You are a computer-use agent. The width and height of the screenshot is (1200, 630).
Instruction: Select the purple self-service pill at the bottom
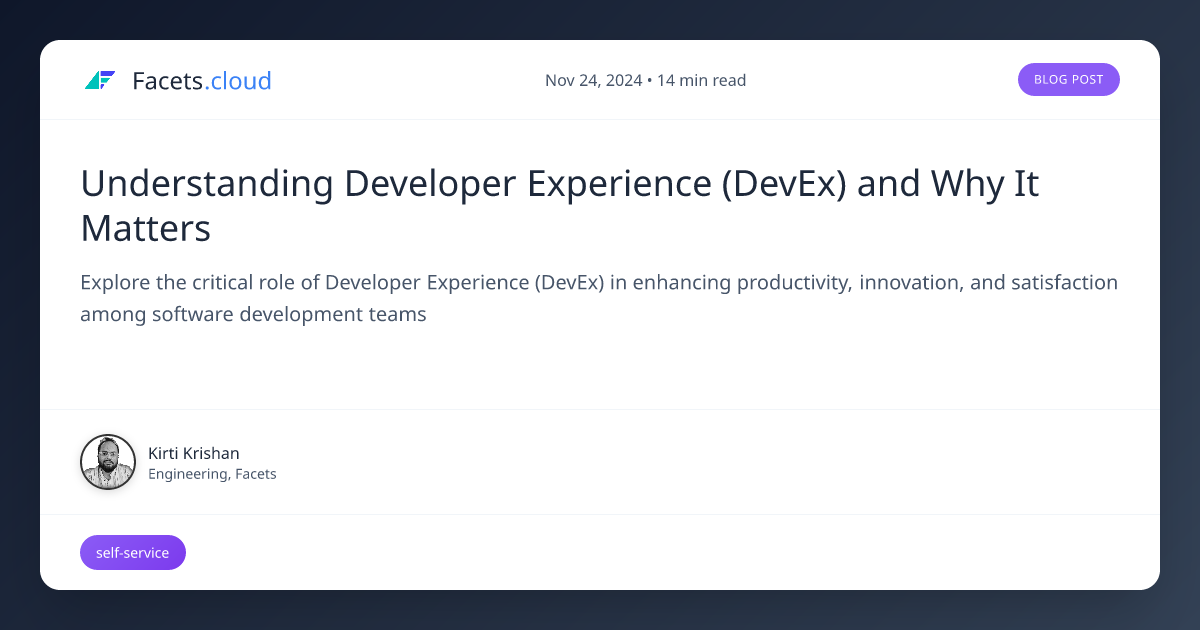(x=132, y=552)
